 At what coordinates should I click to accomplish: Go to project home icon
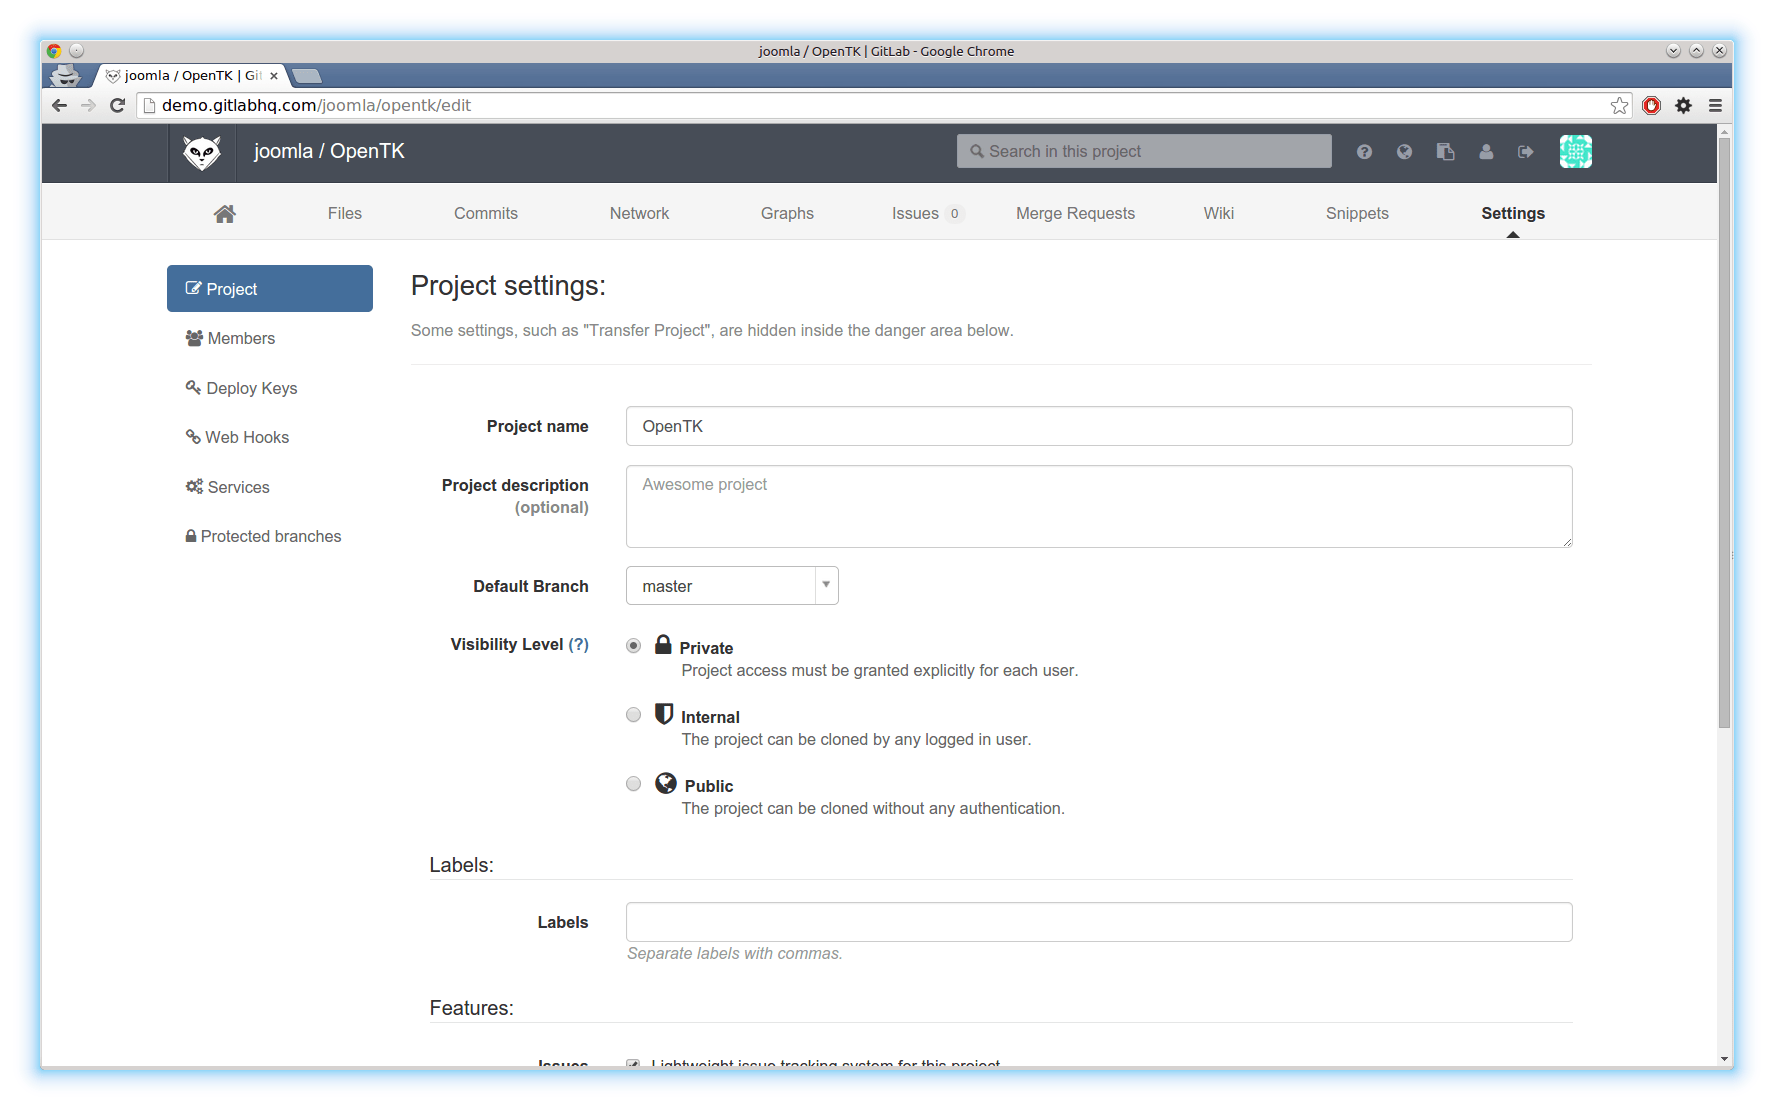pyautogui.click(x=224, y=214)
